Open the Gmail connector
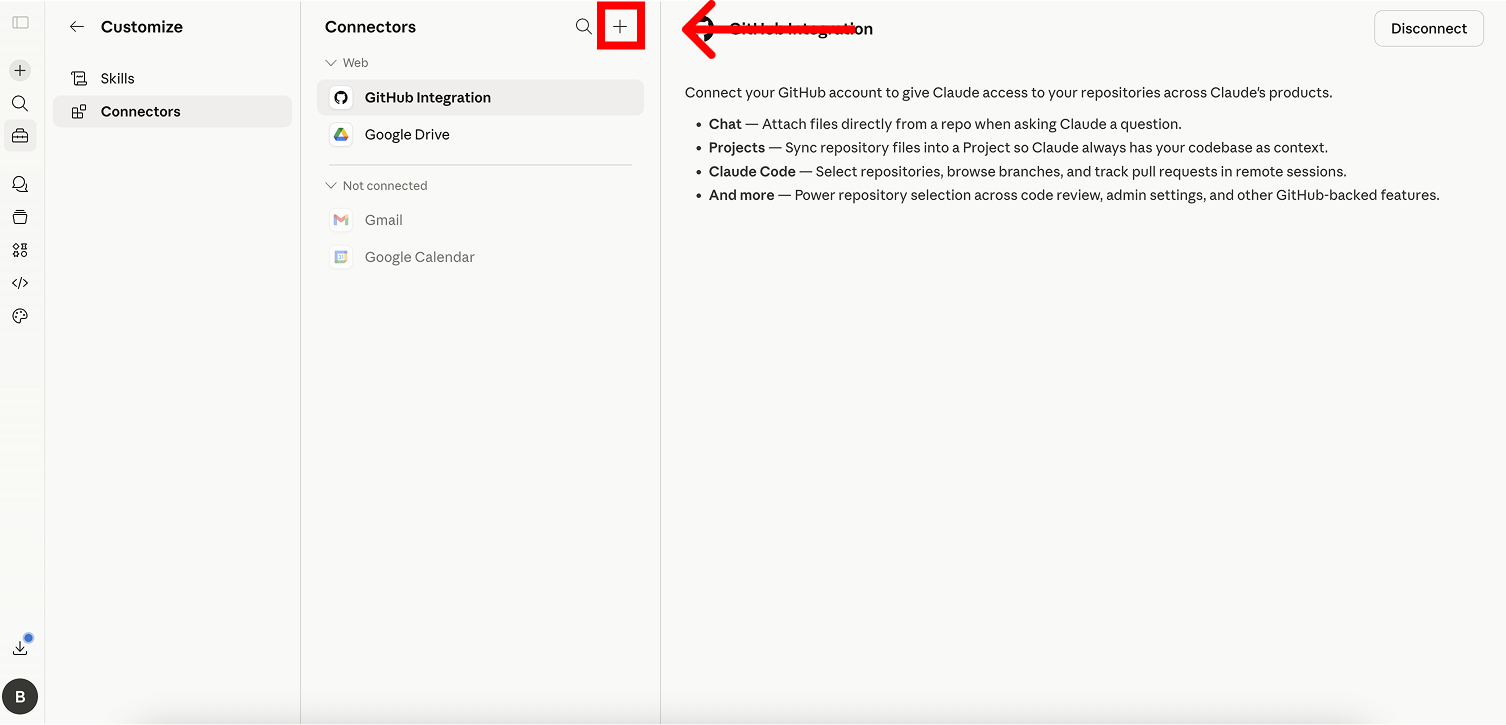Image resolution: width=1506 pixels, height=725 pixels. tap(480, 220)
